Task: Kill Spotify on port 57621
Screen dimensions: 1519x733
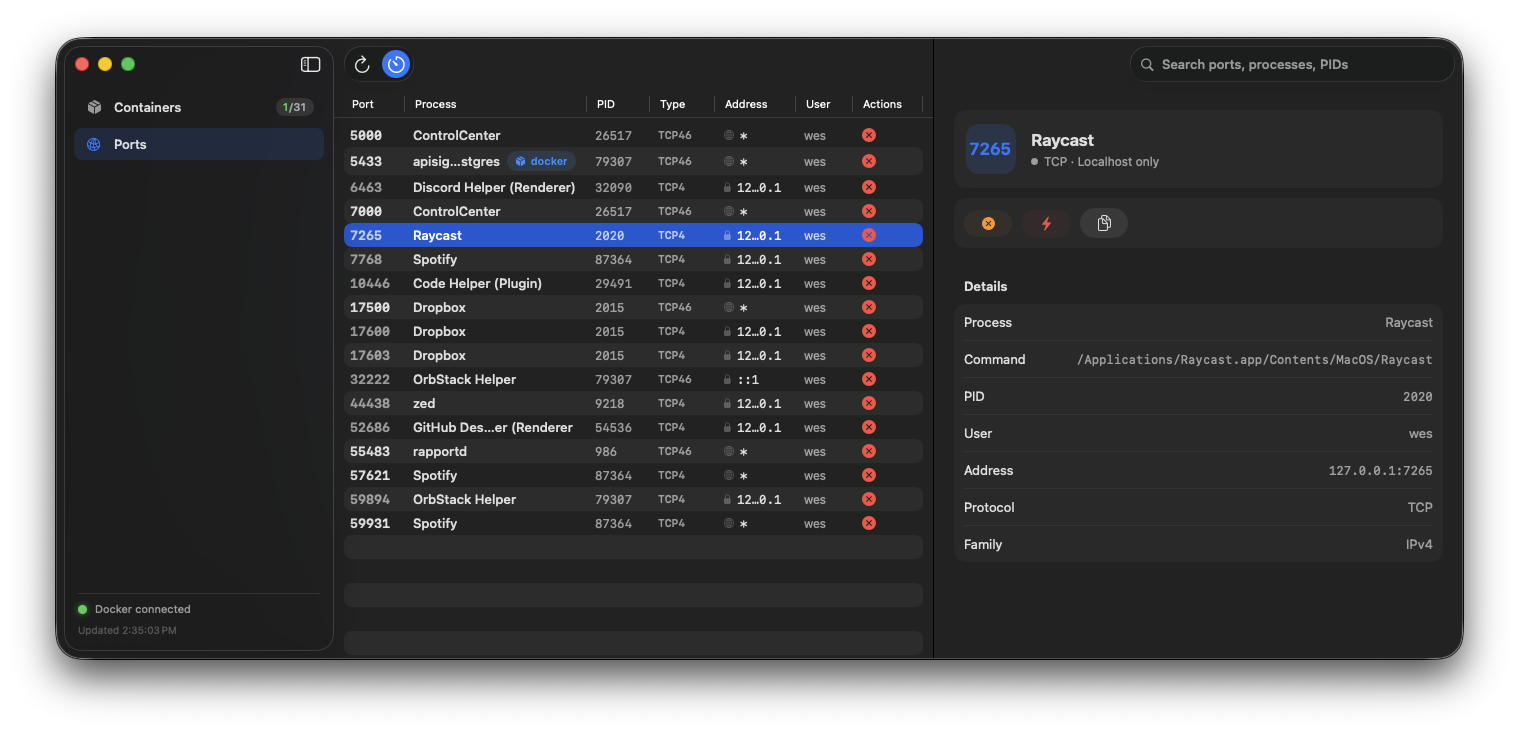Action: click(869, 475)
